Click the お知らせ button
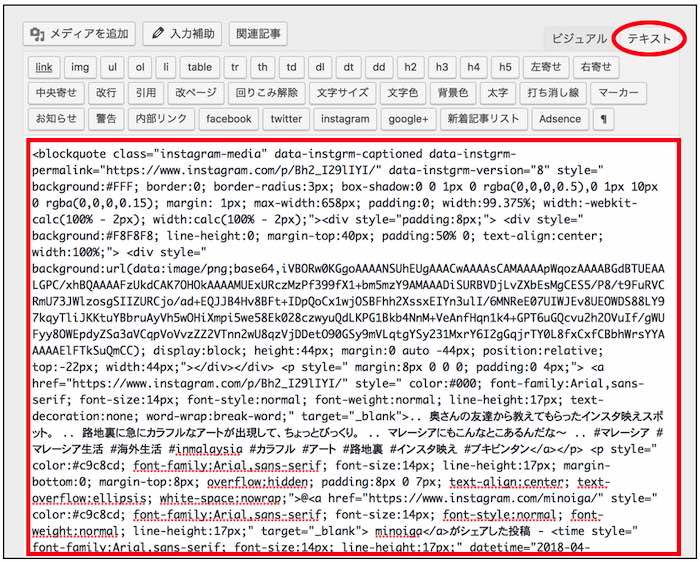 (56, 119)
